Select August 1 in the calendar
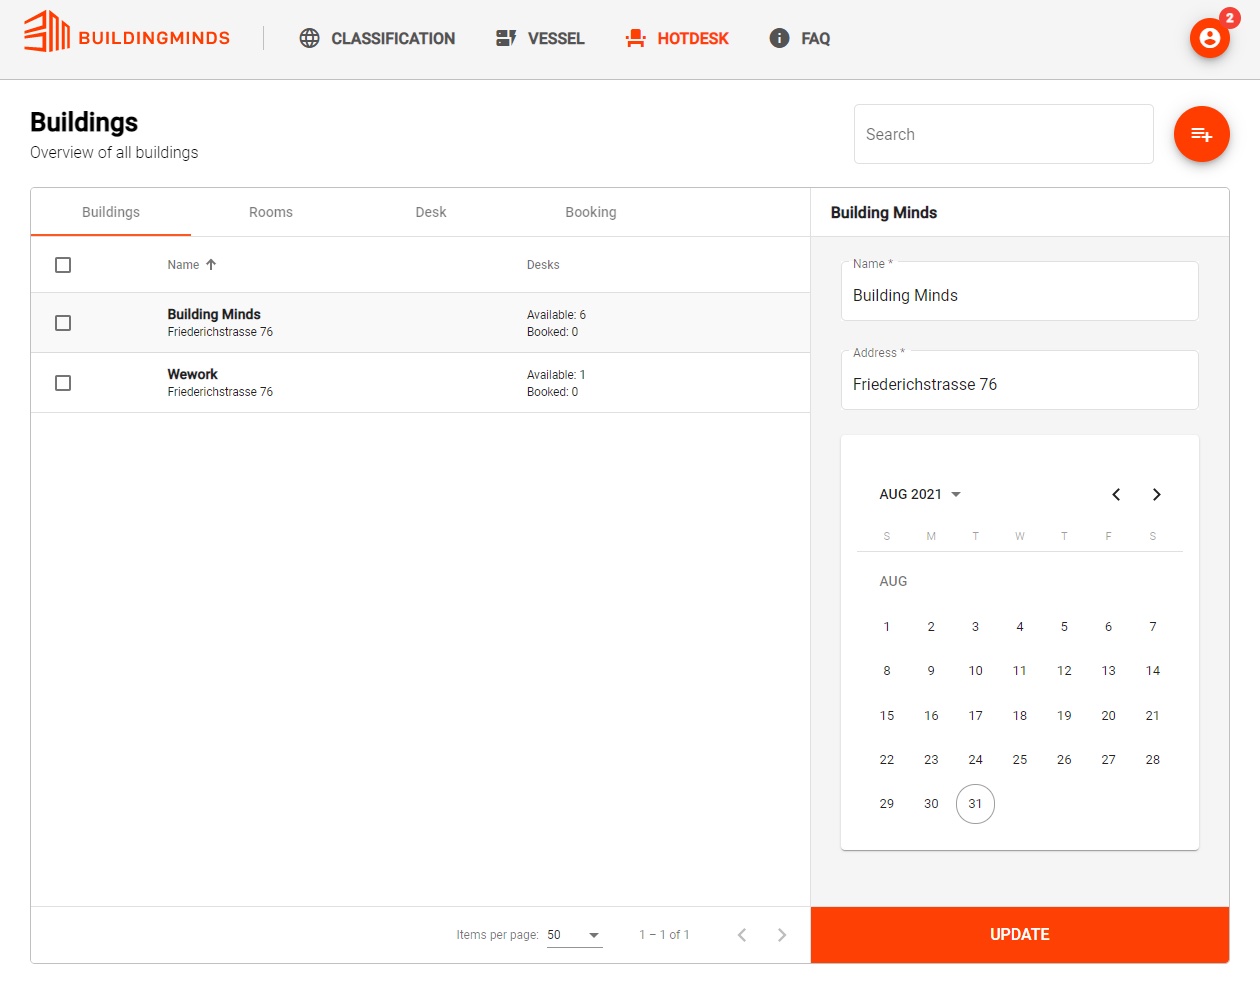This screenshot has width=1260, height=1001. 887,627
